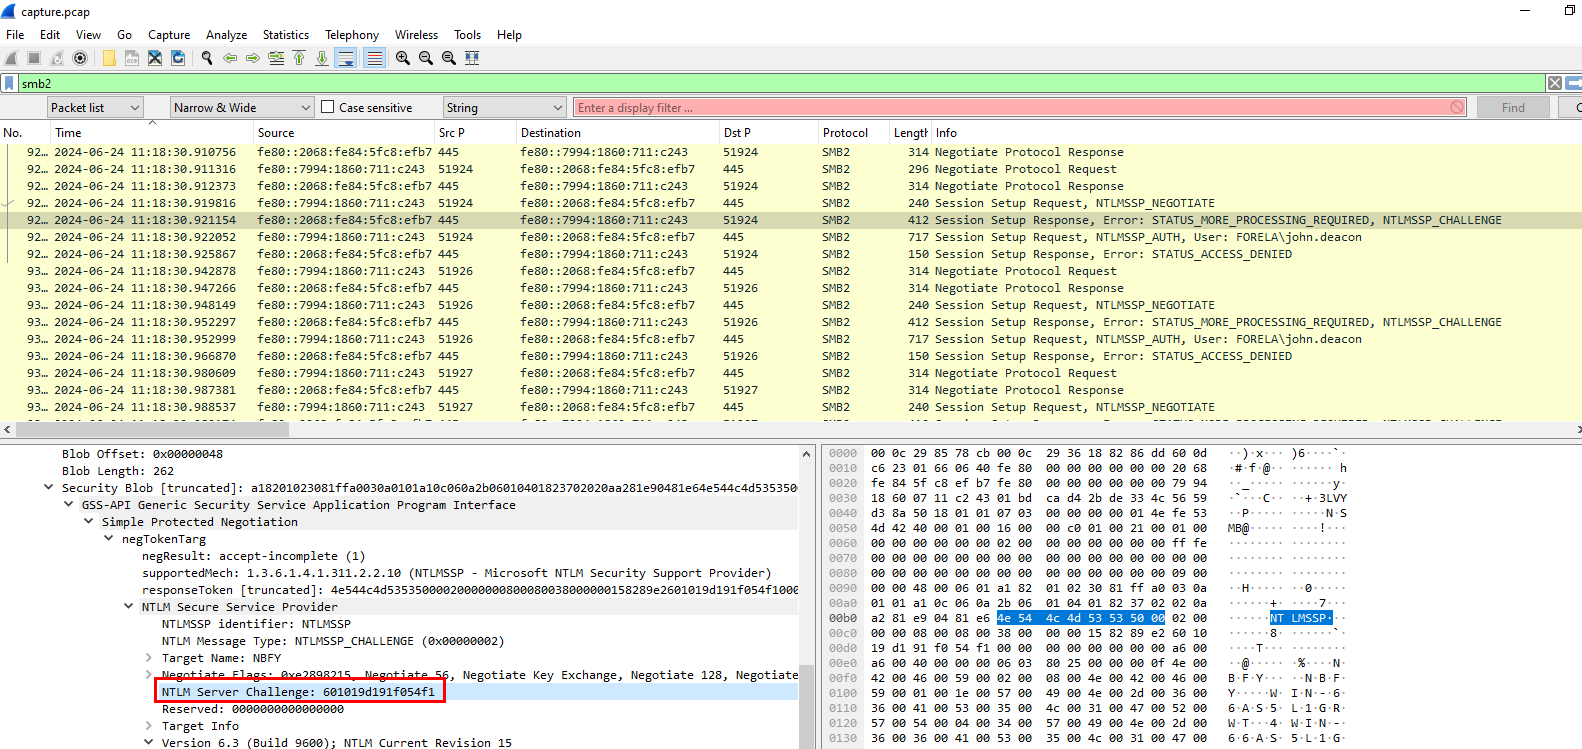Toggle auto-scroll during live capture
The width and height of the screenshot is (1582, 749).
pos(346,58)
